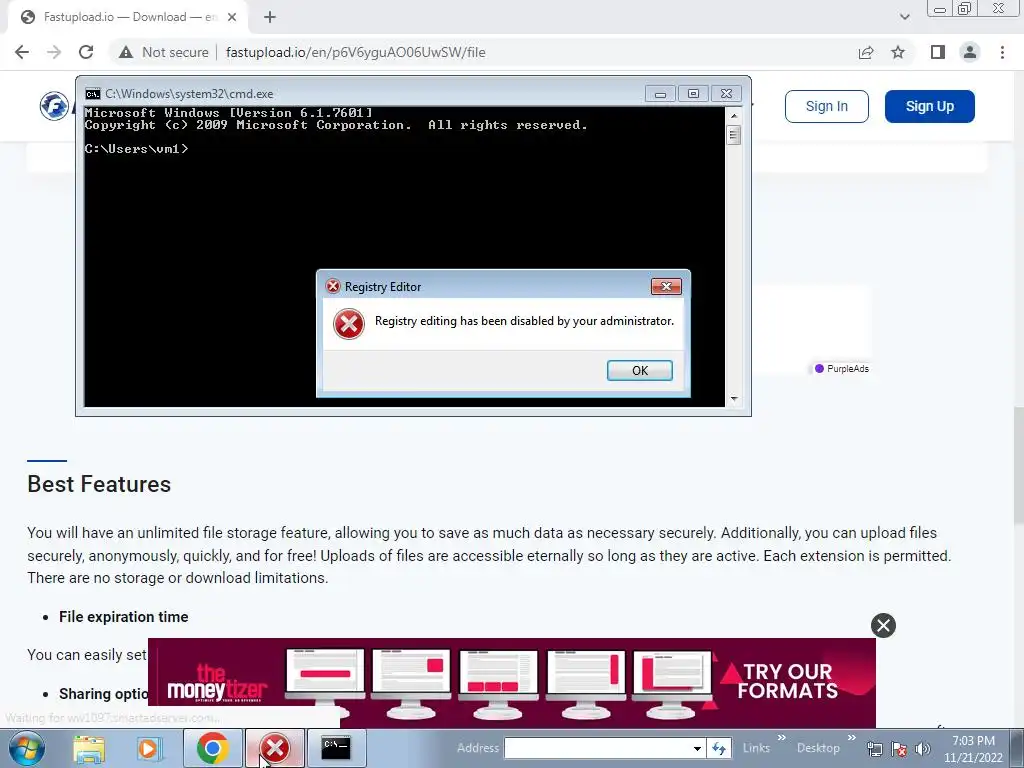Viewport: 1024px width, 768px height.
Task: Click the PurpleAds label
Action: (x=842, y=368)
